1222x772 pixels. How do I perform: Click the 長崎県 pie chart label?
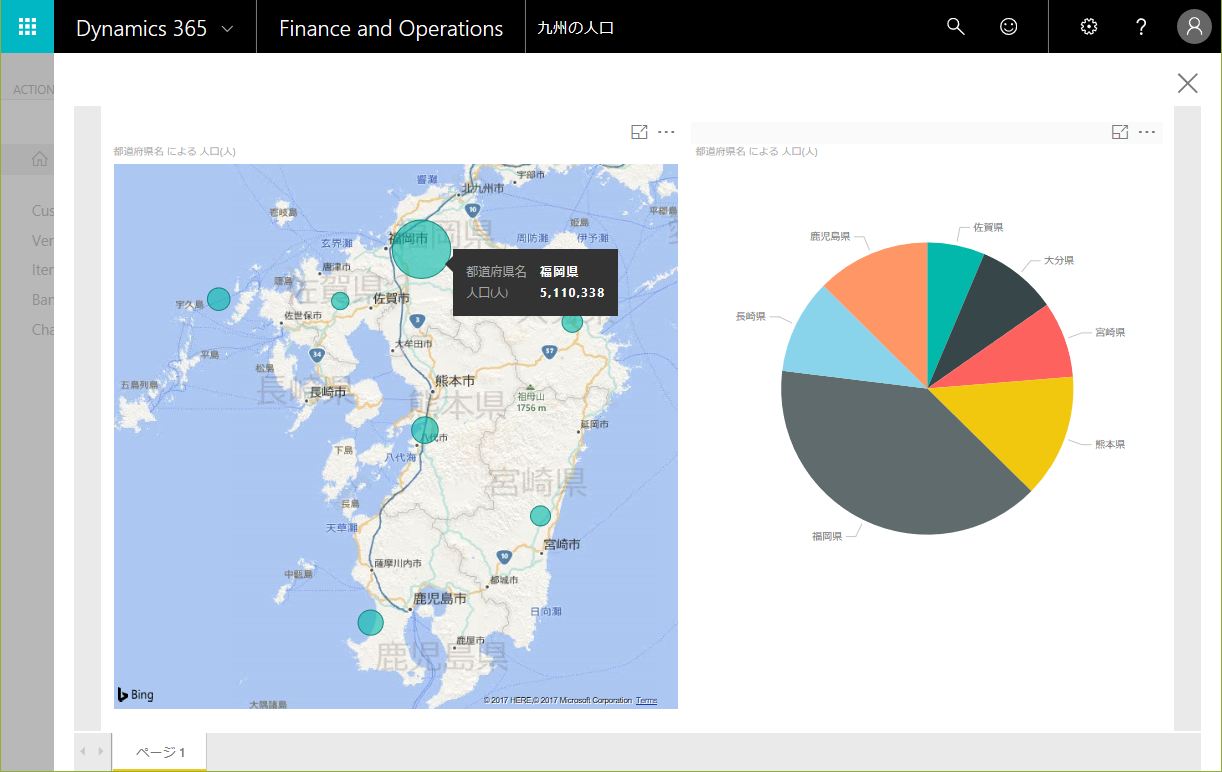[751, 316]
